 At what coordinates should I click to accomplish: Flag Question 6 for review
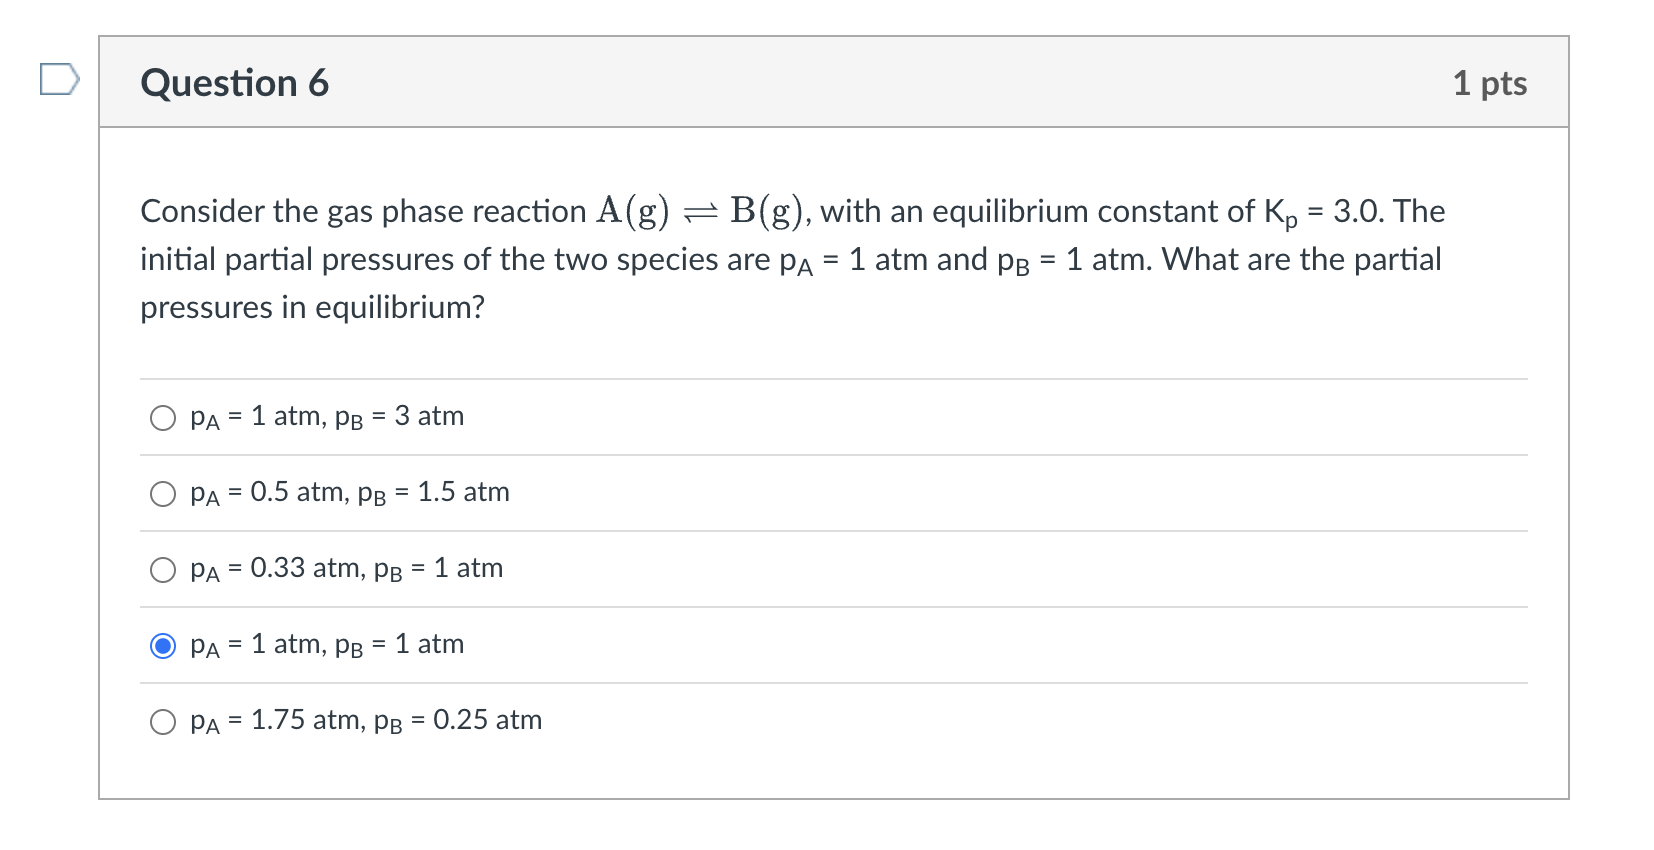click(59, 79)
